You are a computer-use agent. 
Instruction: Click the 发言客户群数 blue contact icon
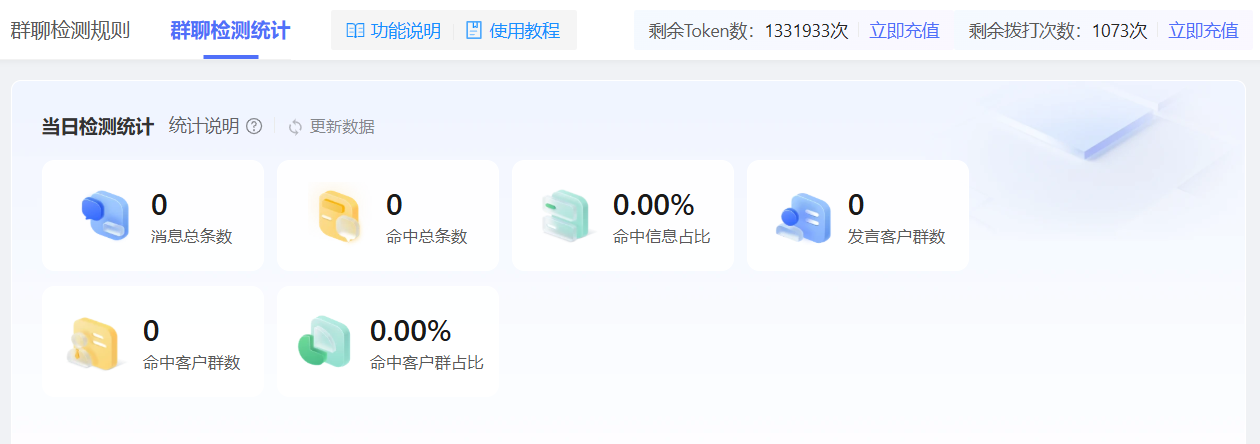tap(803, 215)
